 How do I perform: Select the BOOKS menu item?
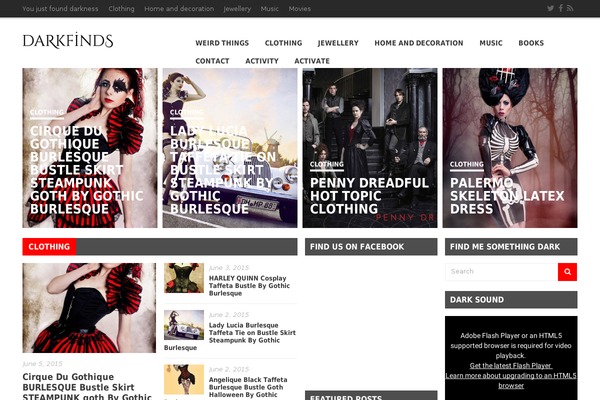[x=531, y=43]
